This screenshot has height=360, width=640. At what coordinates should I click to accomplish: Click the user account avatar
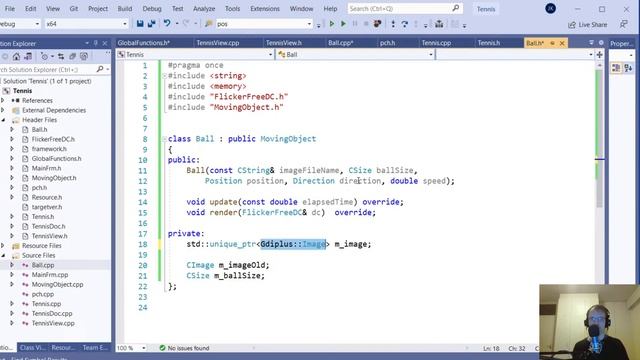[x=550, y=9]
